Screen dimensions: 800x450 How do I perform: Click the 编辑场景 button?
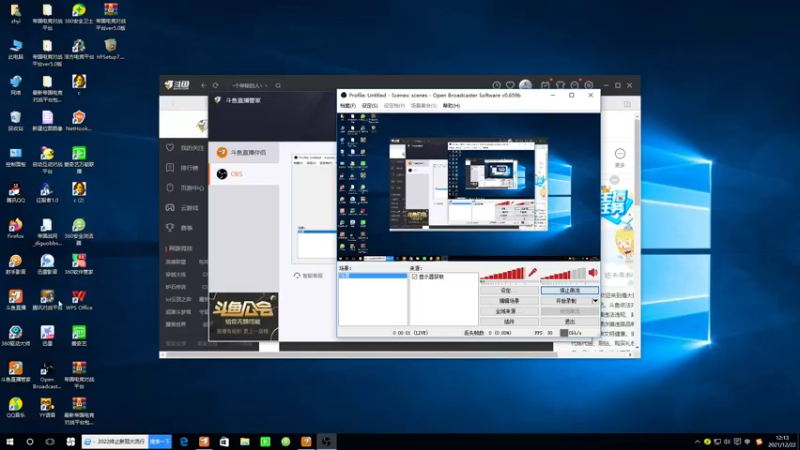tap(509, 301)
